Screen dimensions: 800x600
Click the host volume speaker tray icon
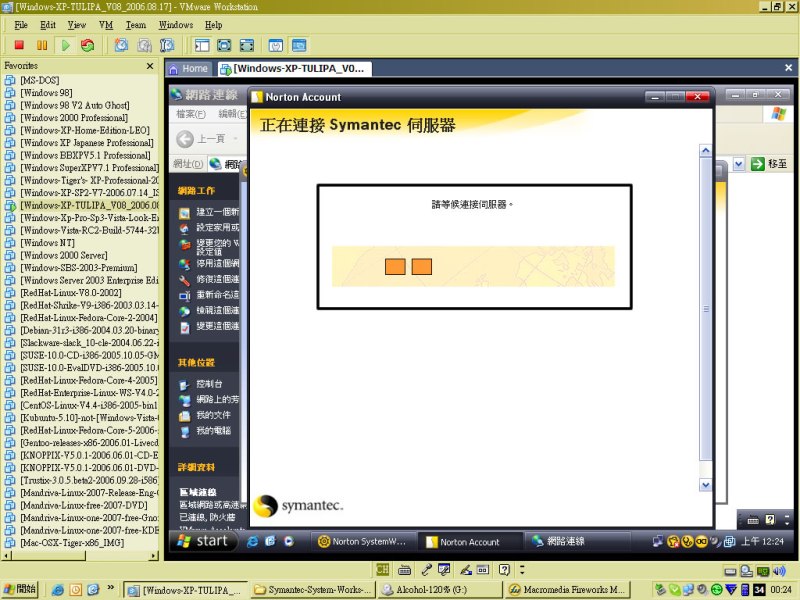(x=779, y=571)
